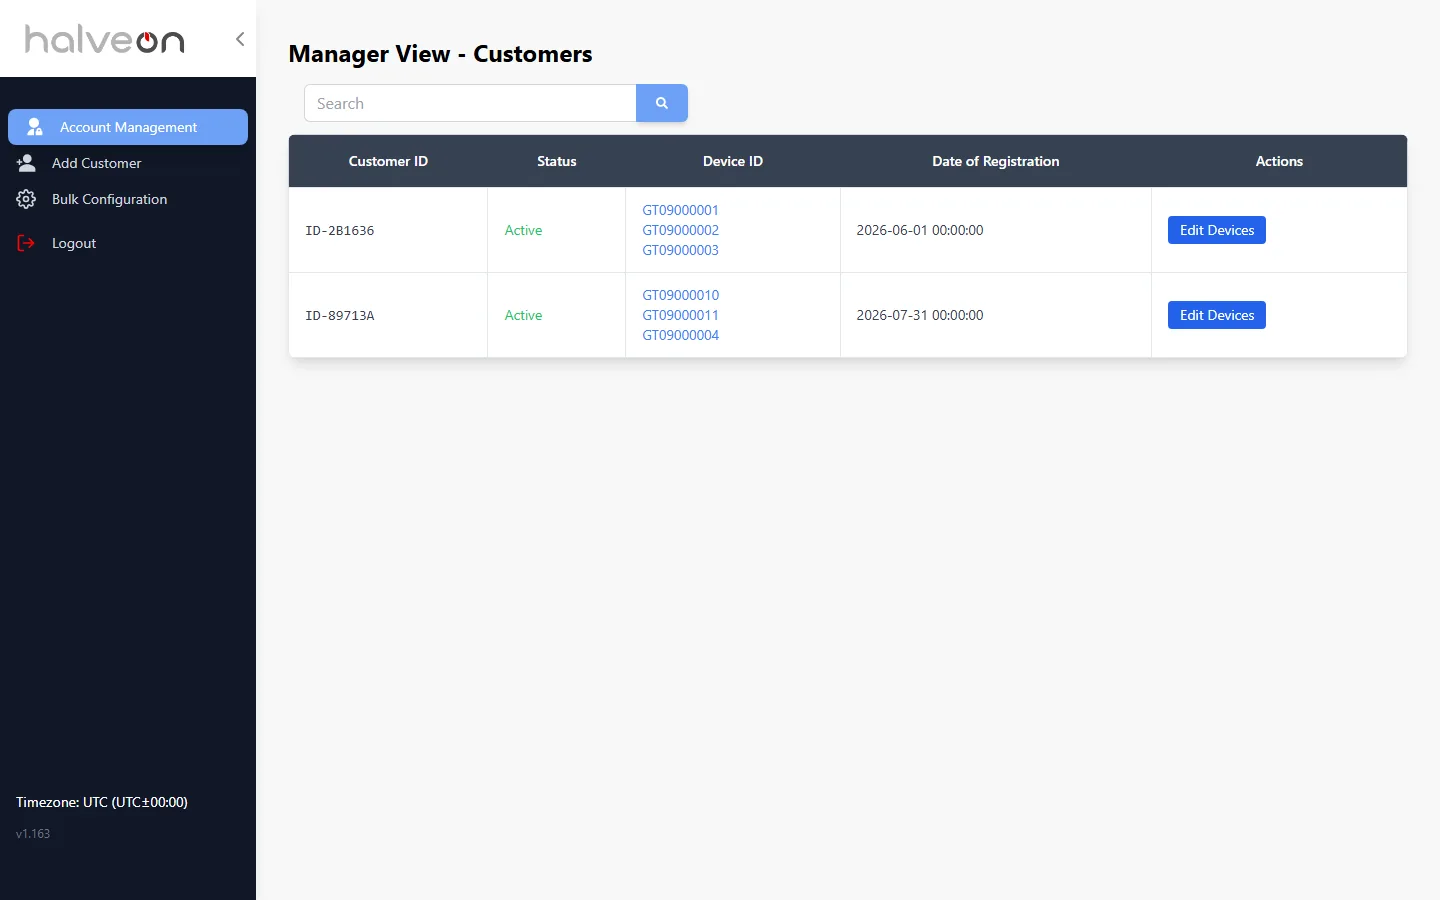Open device link GT09000011
The width and height of the screenshot is (1440, 900).
[680, 315]
